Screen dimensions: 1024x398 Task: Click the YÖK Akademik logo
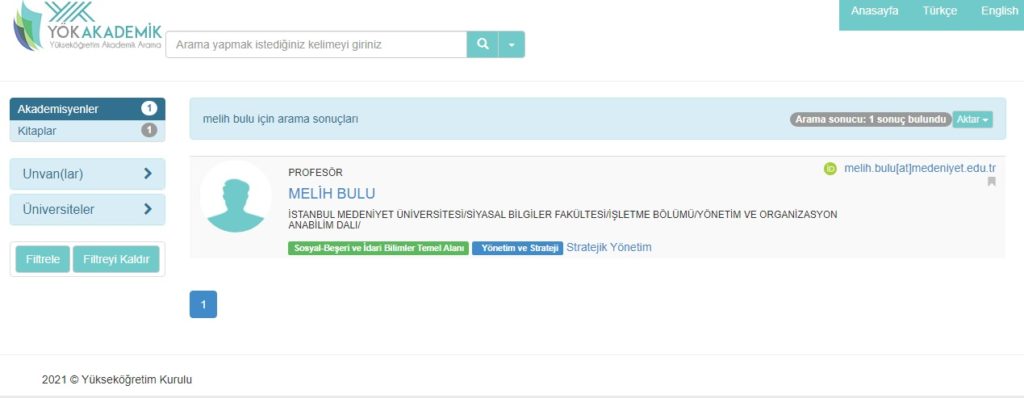[x=88, y=27]
